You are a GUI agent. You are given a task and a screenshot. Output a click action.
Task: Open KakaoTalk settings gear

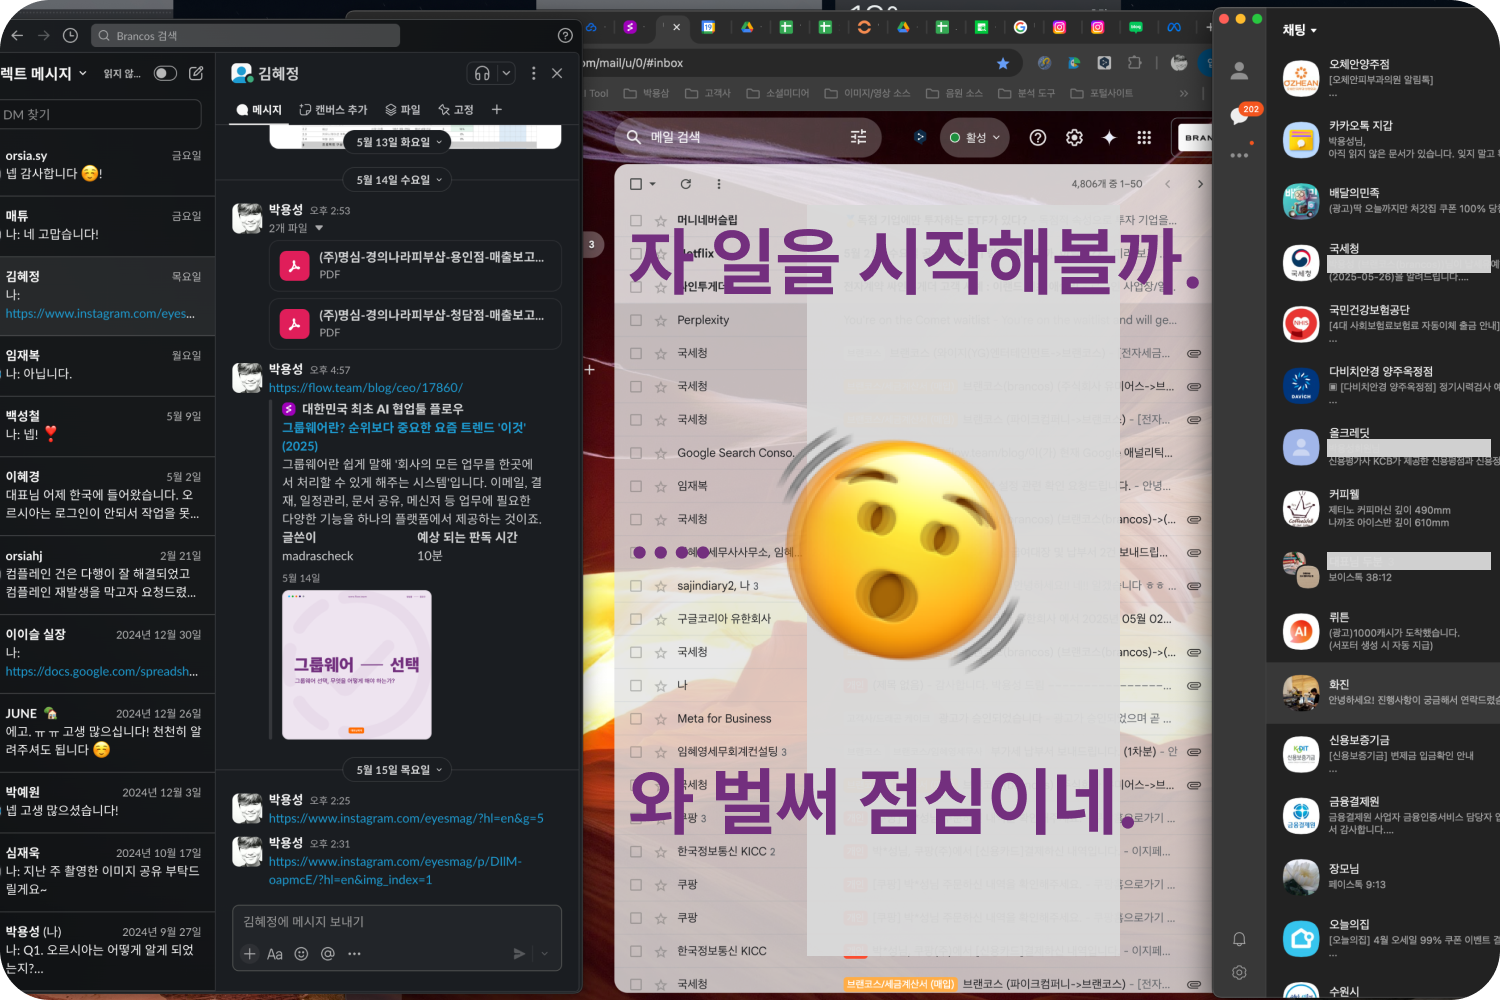coord(1239,972)
